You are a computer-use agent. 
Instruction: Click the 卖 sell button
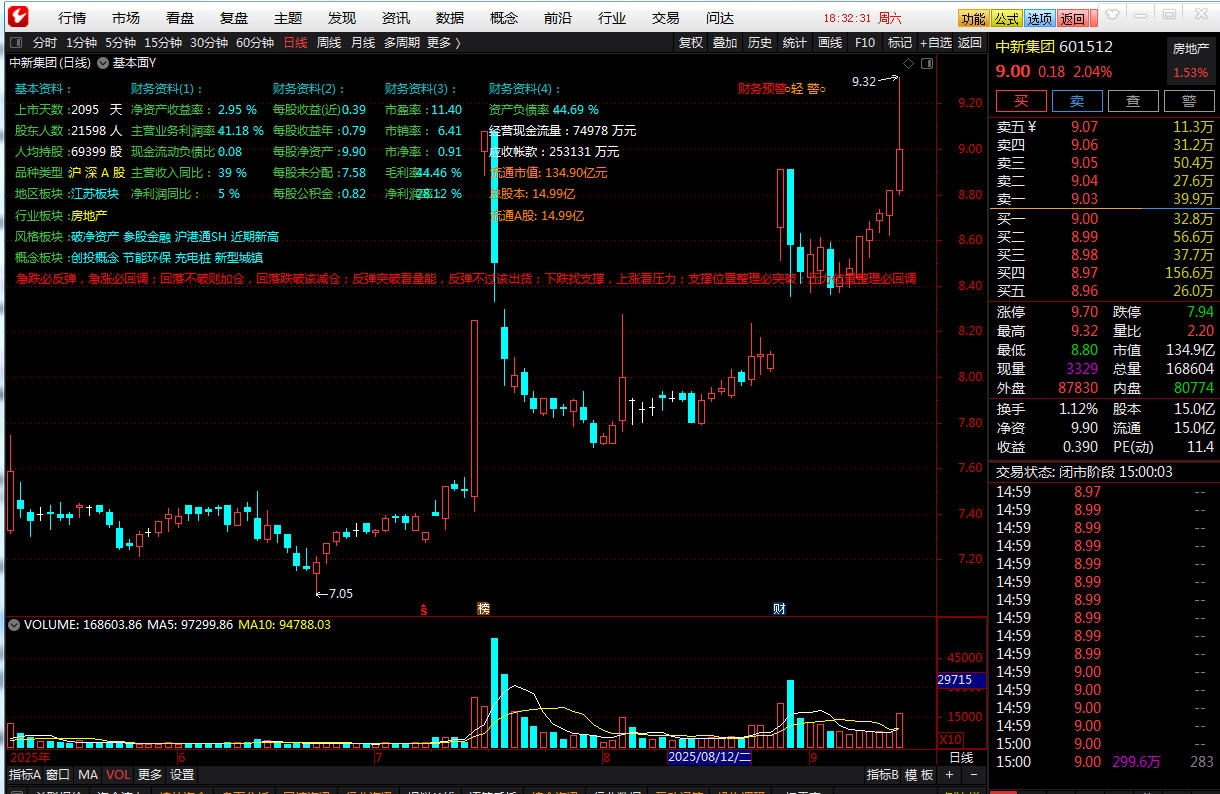click(1077, 101)
